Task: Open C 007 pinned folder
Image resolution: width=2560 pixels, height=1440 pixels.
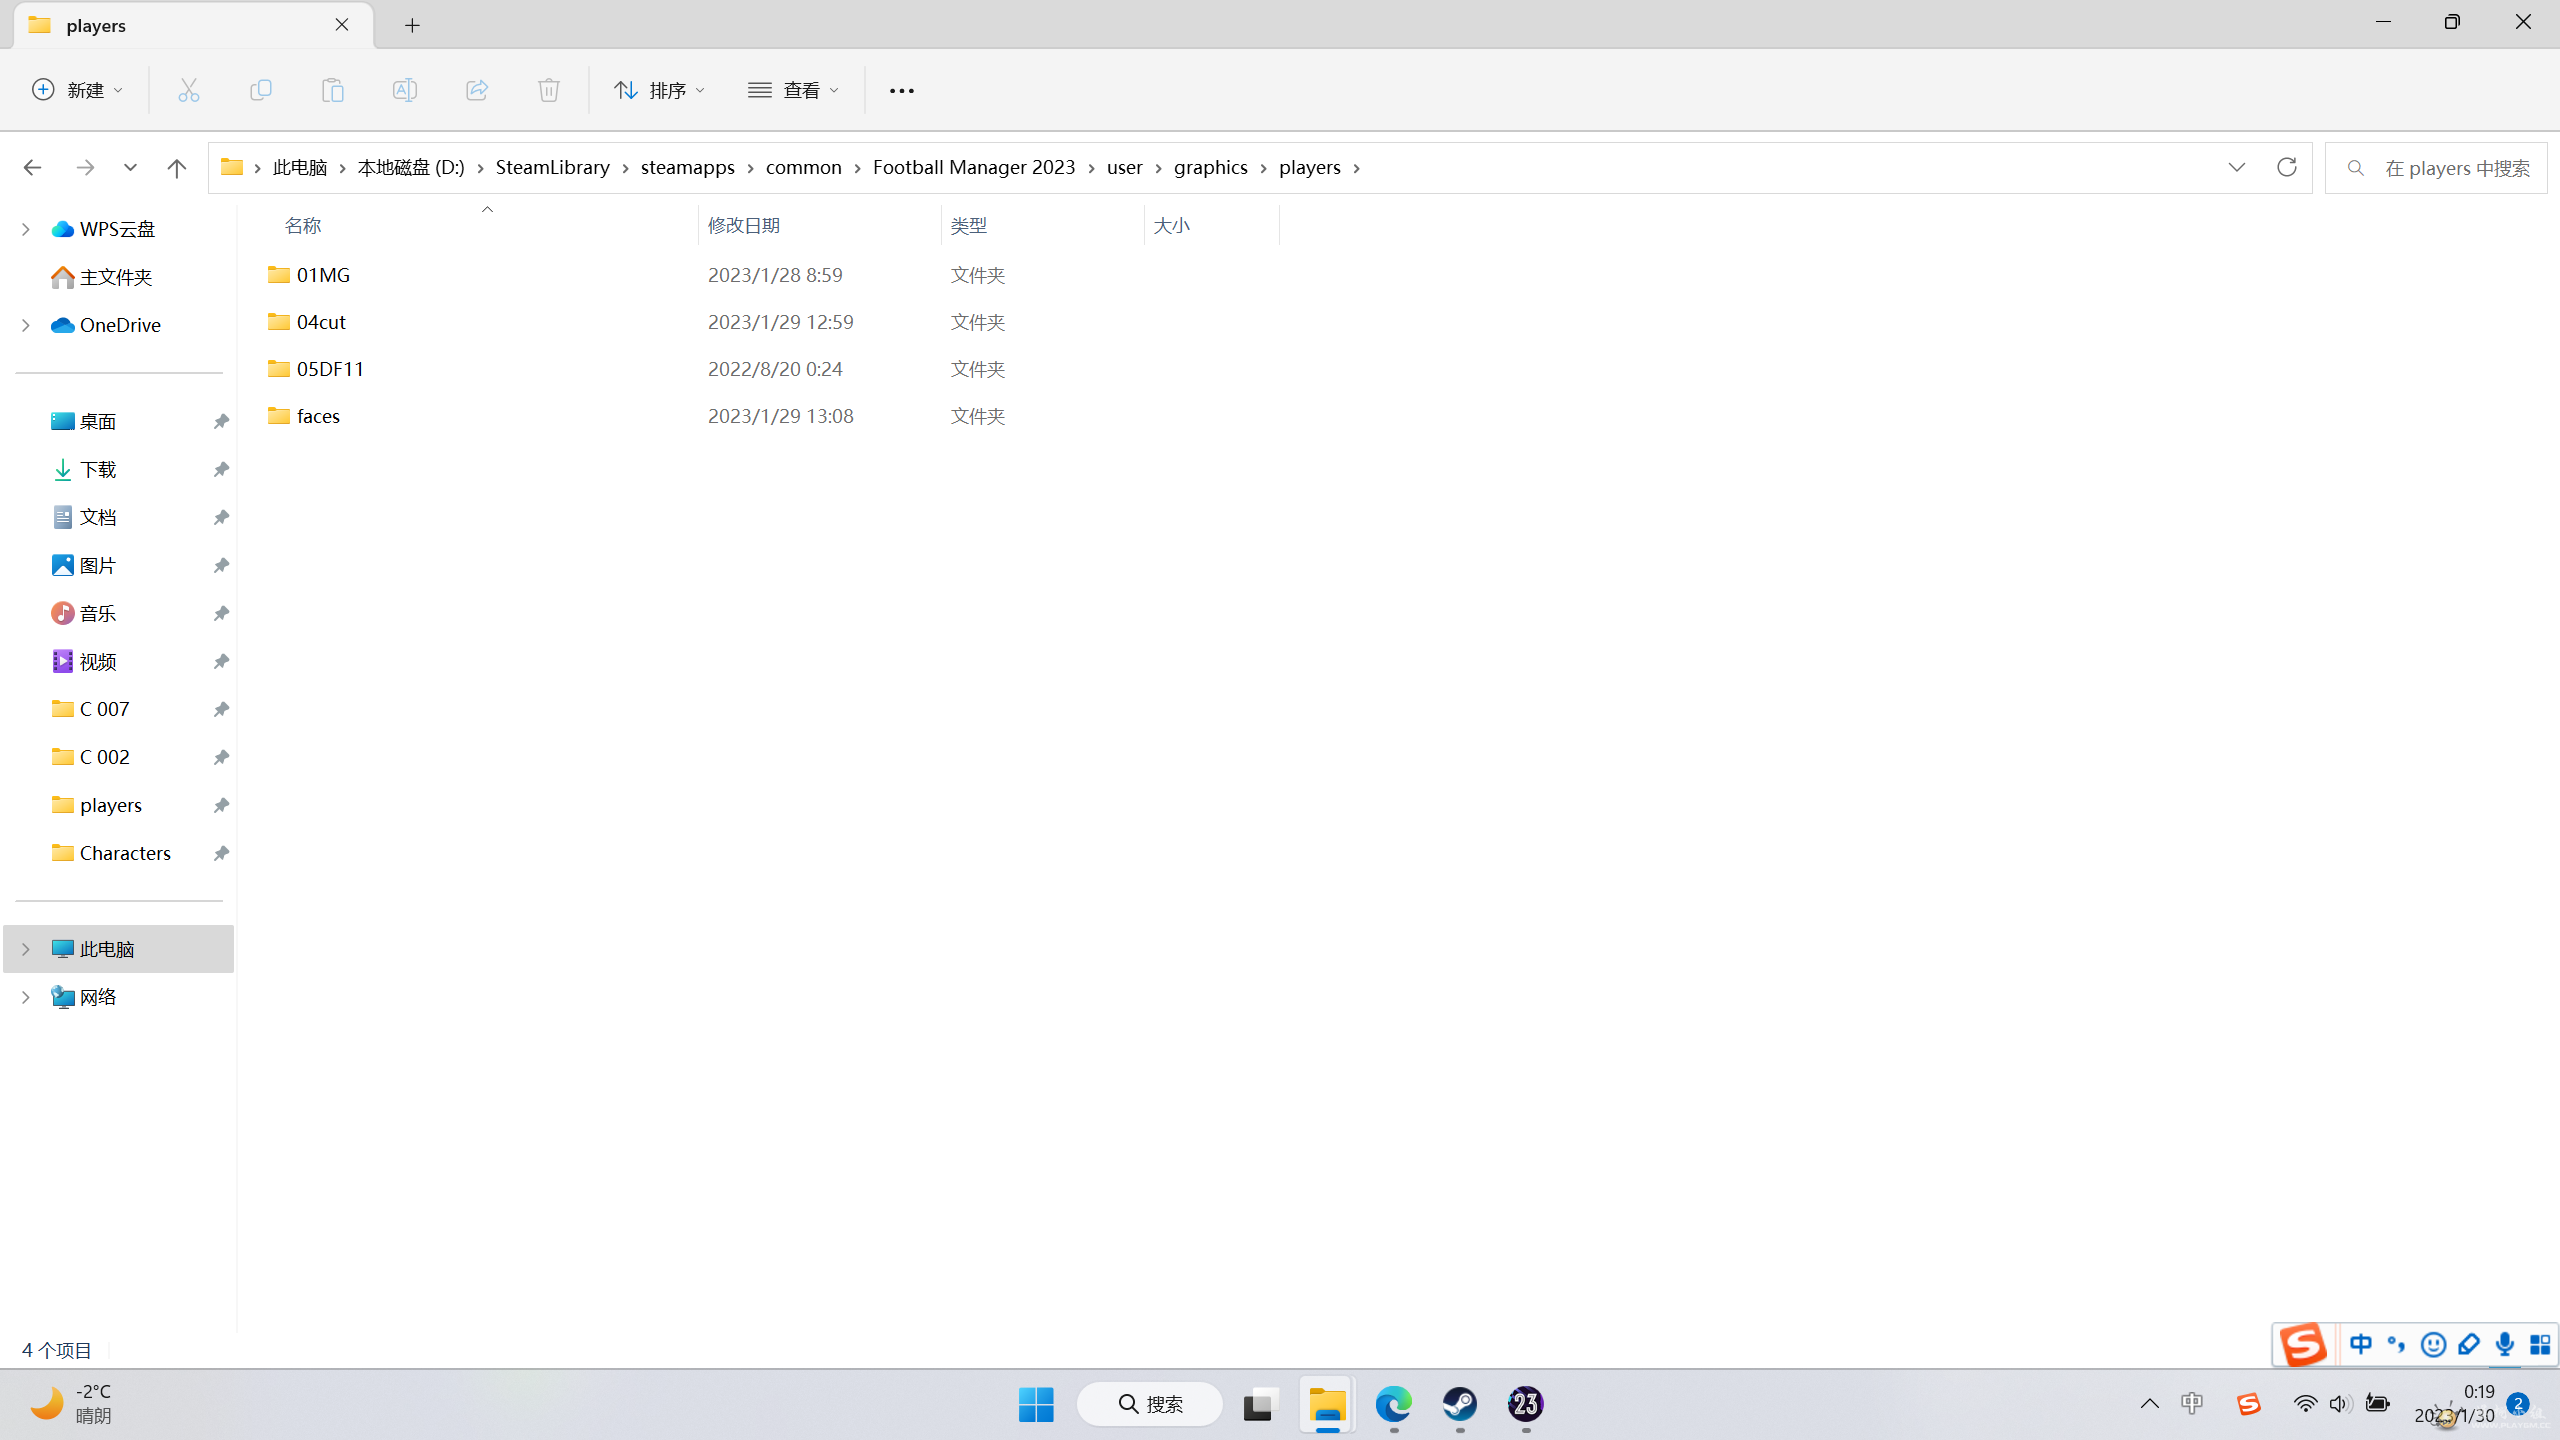Action: coord(104,709)
